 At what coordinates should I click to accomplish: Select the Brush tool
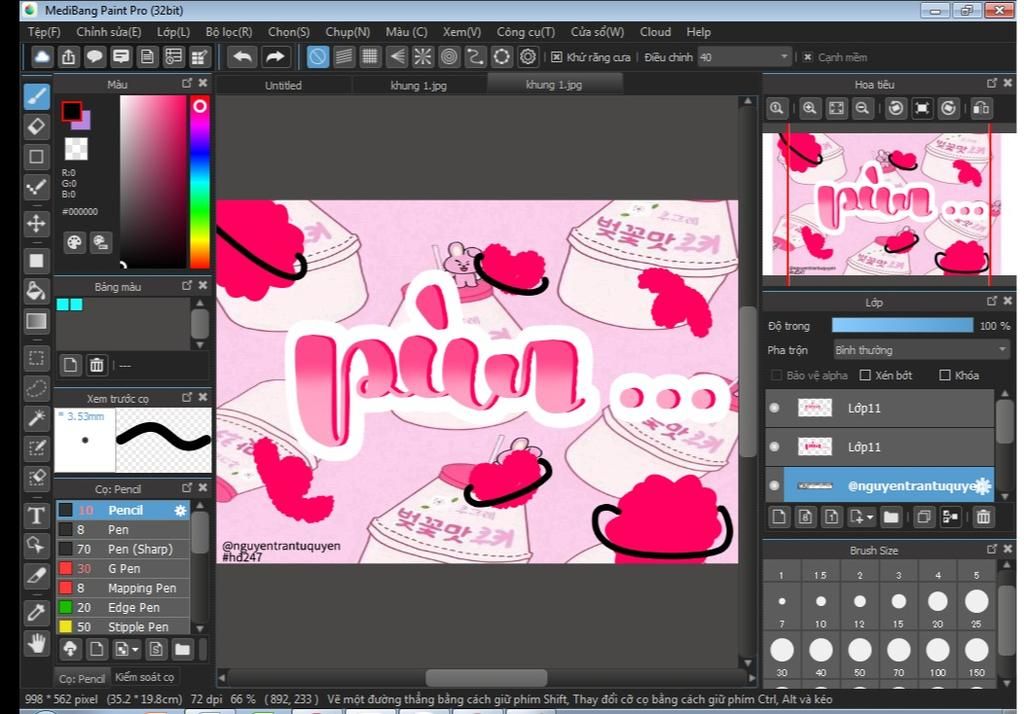click(x=37, y=96)
